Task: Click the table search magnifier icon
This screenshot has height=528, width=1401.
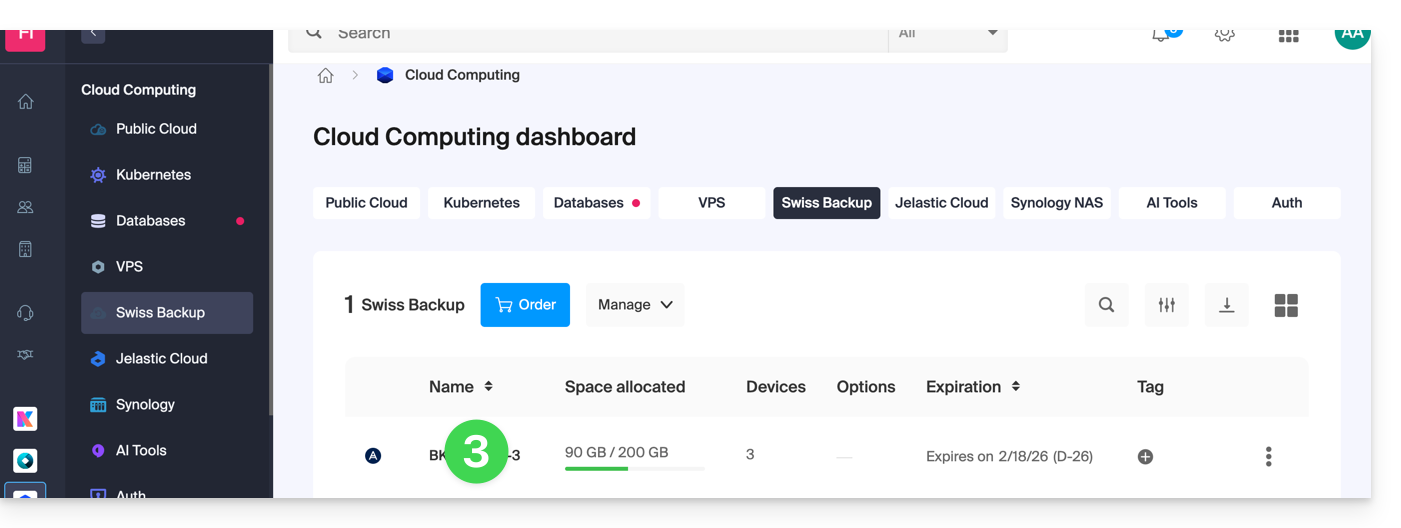Action: coord(1106,305)
